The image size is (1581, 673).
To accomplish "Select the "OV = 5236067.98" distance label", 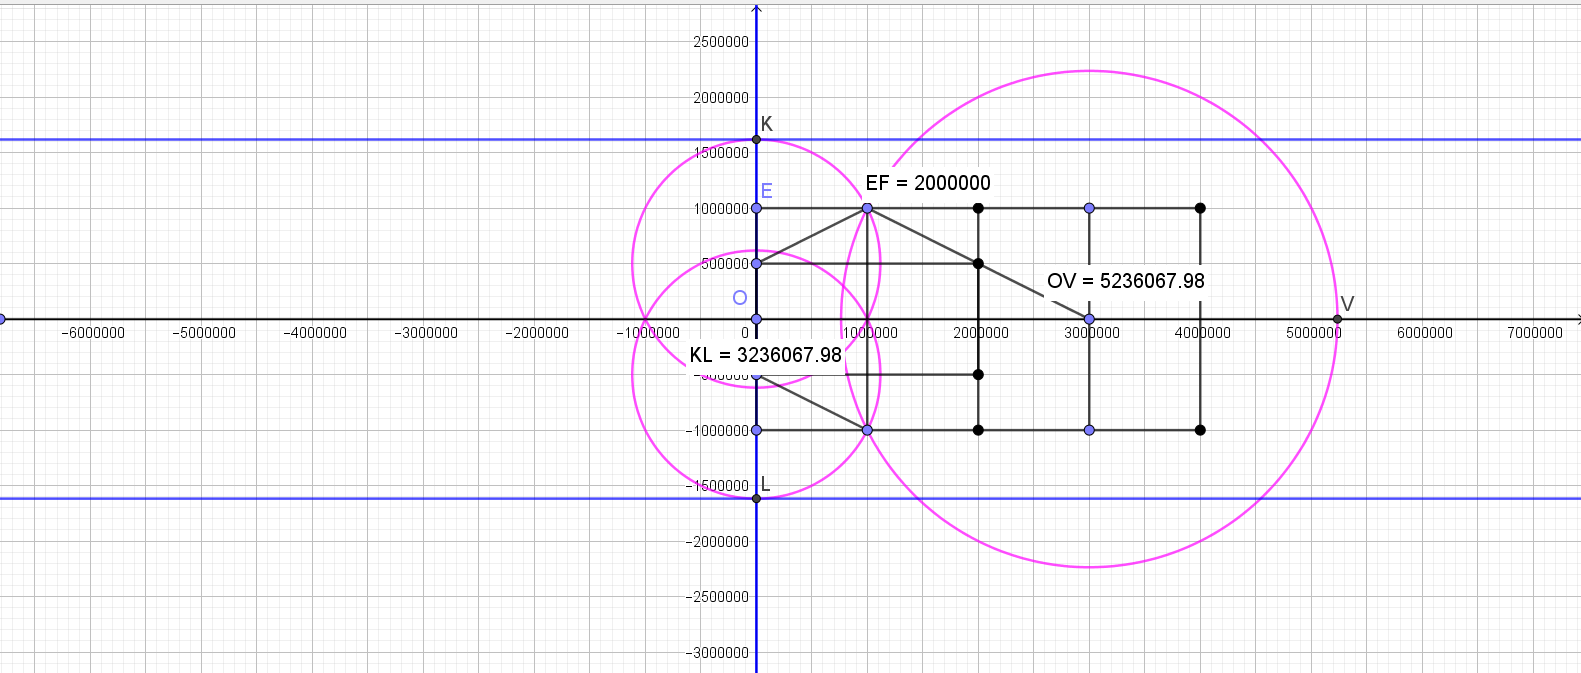I will (x=1125, y=281).
